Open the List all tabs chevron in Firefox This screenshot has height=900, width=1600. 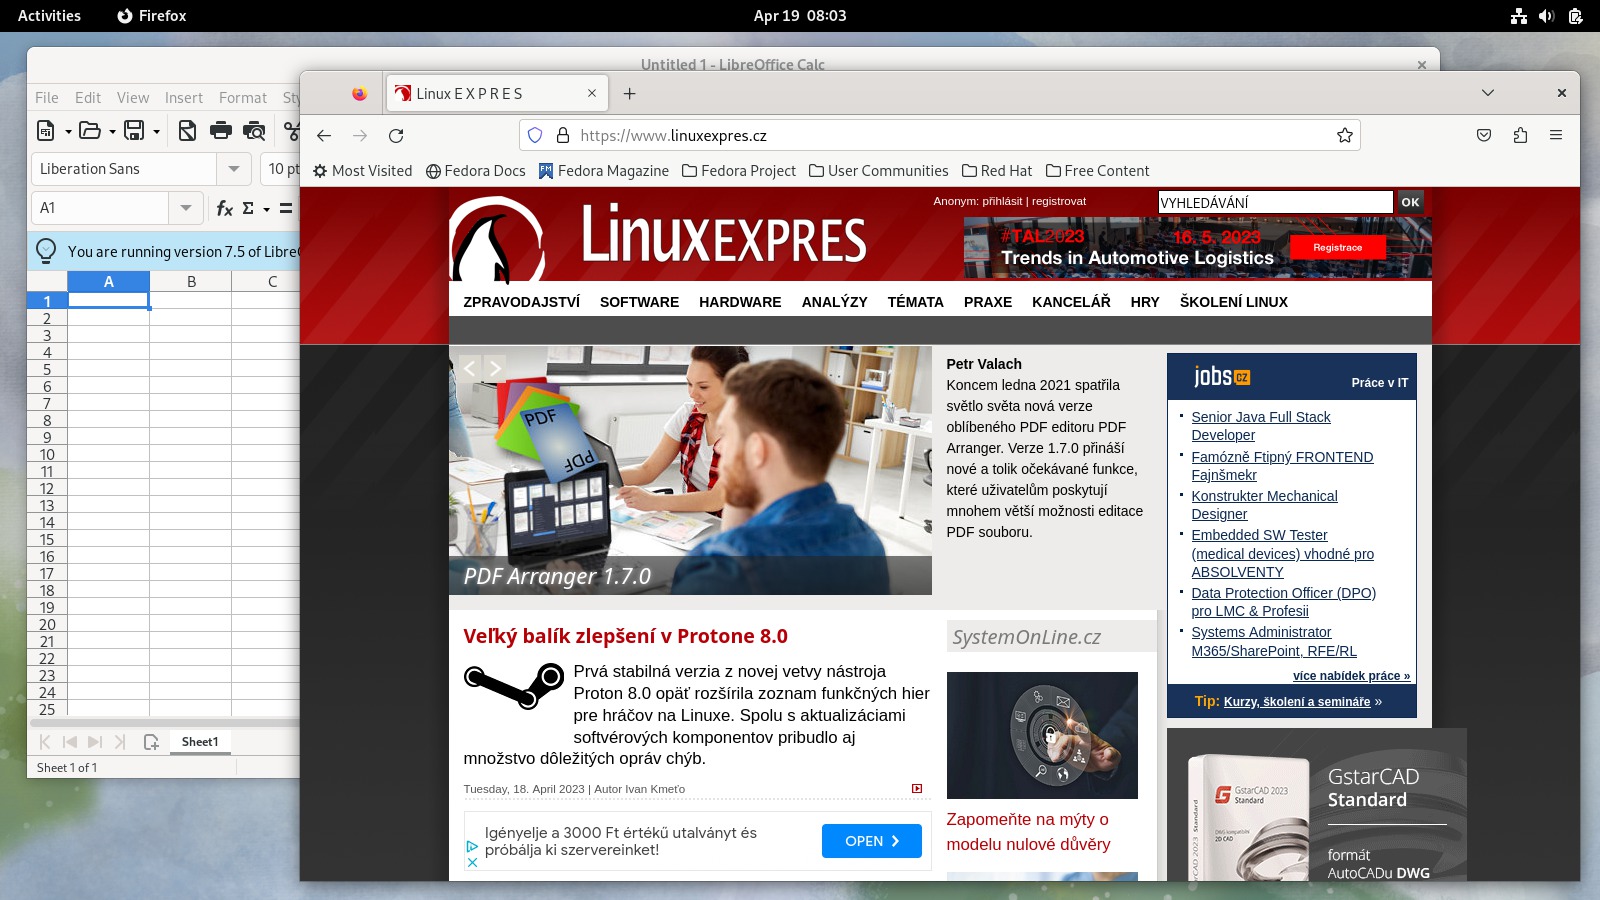(x=1488, y=93)
